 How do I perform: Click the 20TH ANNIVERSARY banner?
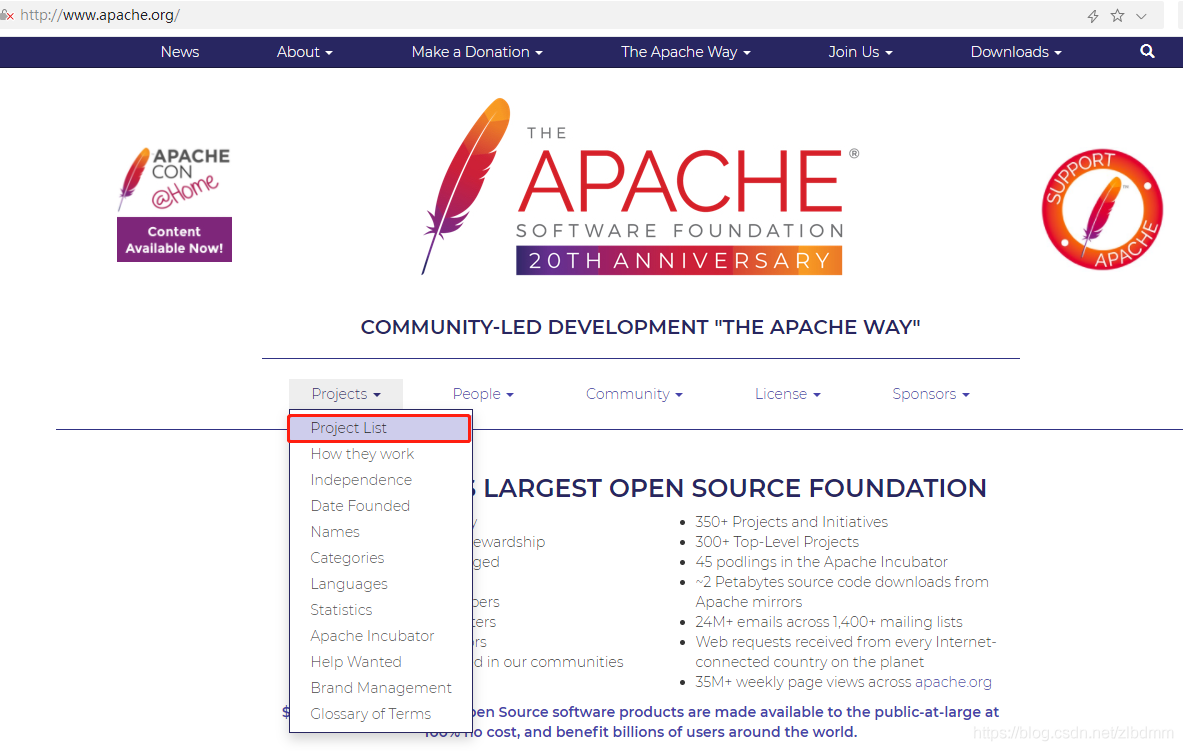tap(679, 260)
